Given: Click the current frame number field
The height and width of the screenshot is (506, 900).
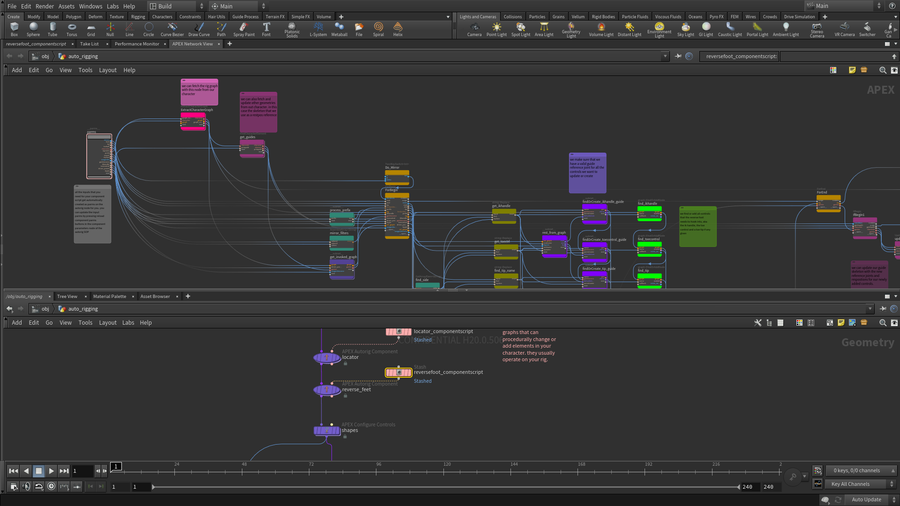Looking at the screenshot, I should [82, 471].
